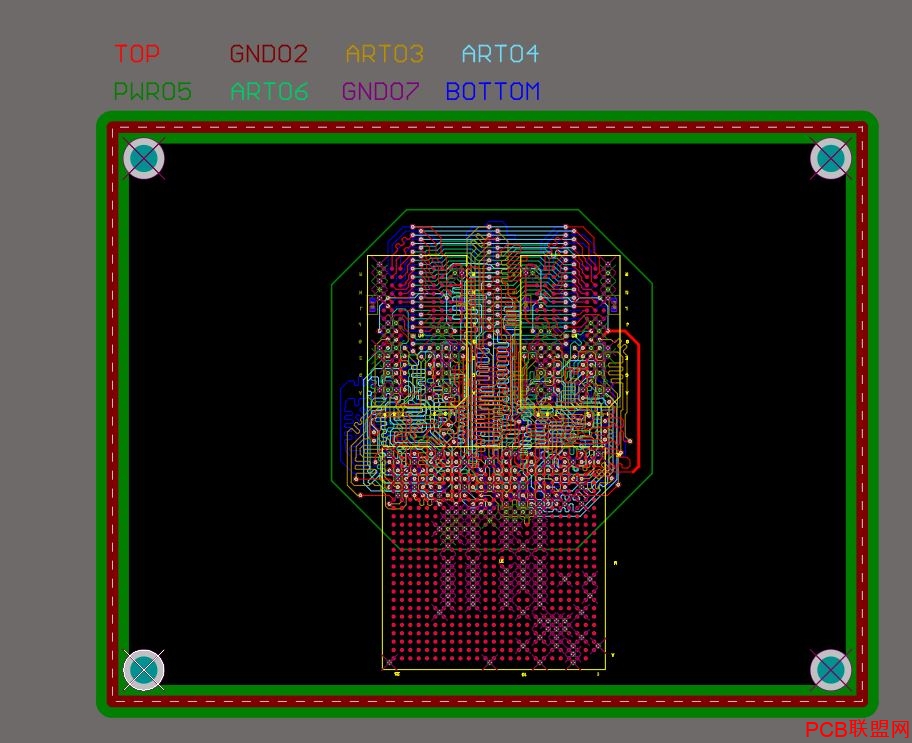Viewport: 912px width, 743px height.
Task: Select the top-right mounting hole
Action: pyautogui.click(x=831, y=158)
